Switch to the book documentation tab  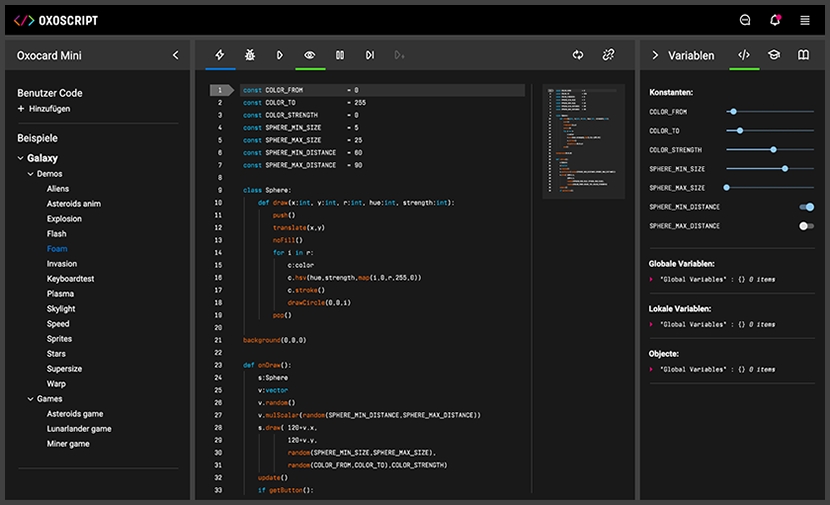pyautogui.click(x=803, y=55)
